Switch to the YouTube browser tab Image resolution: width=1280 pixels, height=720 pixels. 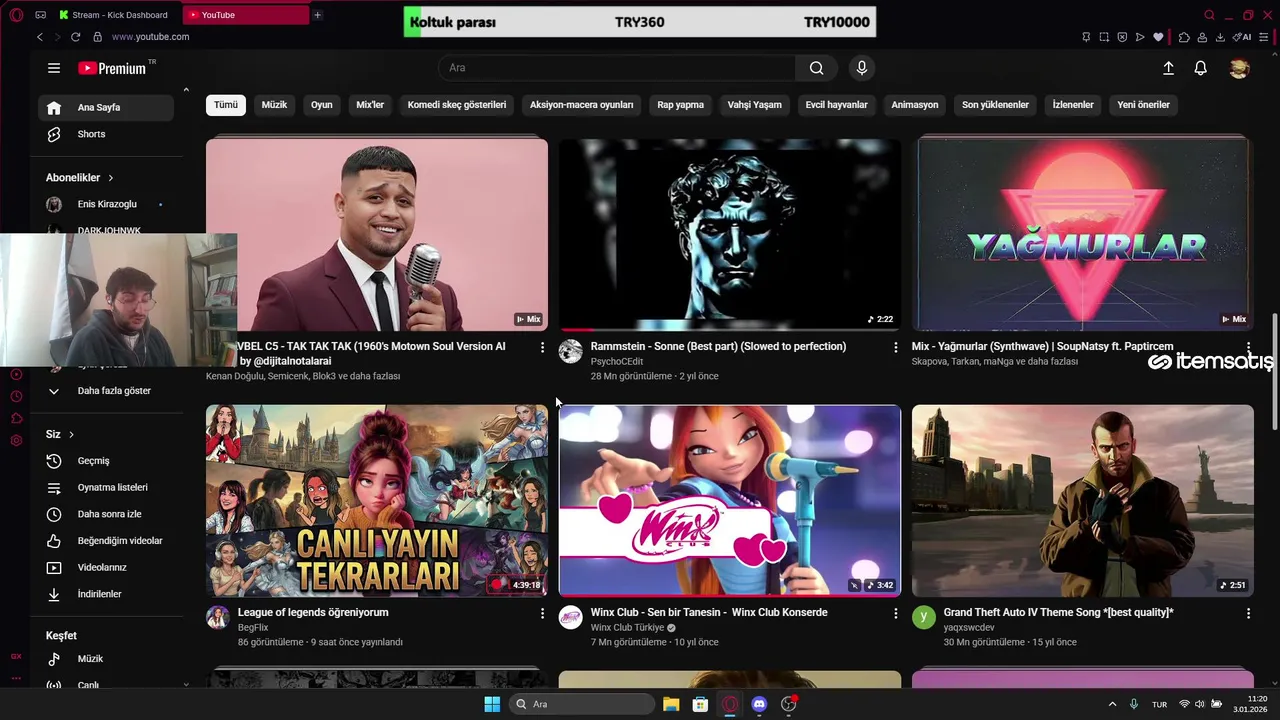(246, 15)
